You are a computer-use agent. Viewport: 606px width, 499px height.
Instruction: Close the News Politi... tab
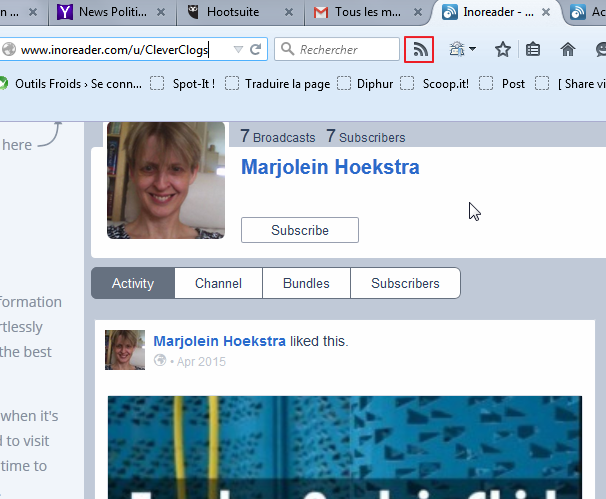coord(161,12)
